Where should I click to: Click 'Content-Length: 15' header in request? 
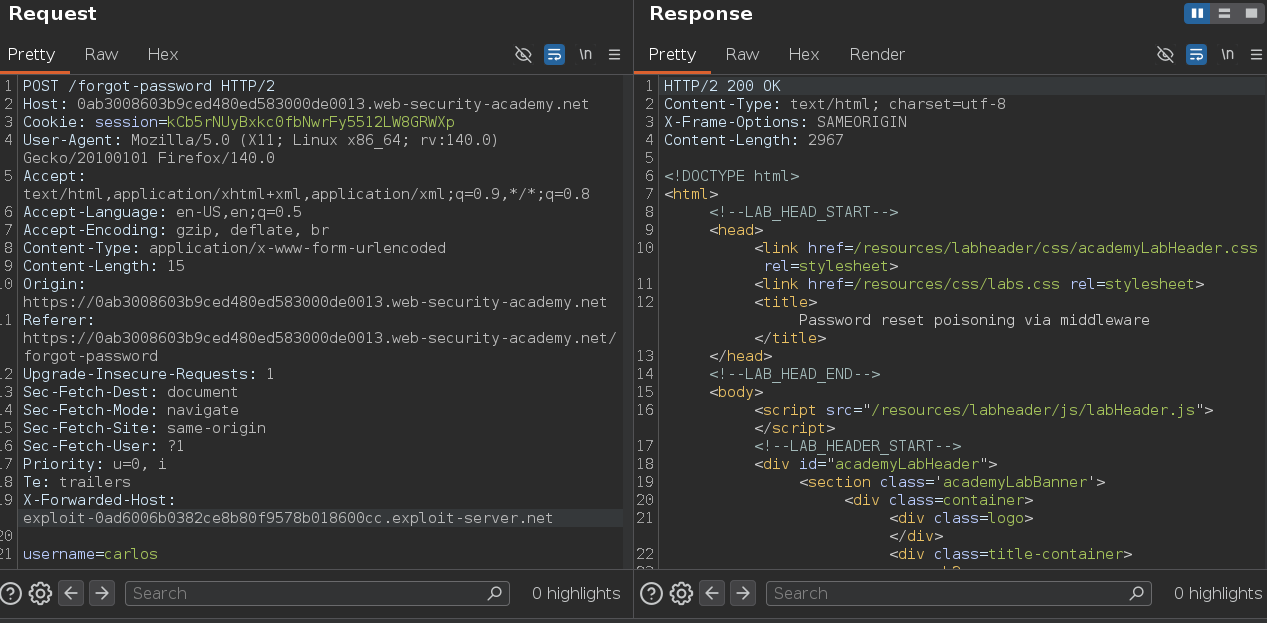[104, 266]
